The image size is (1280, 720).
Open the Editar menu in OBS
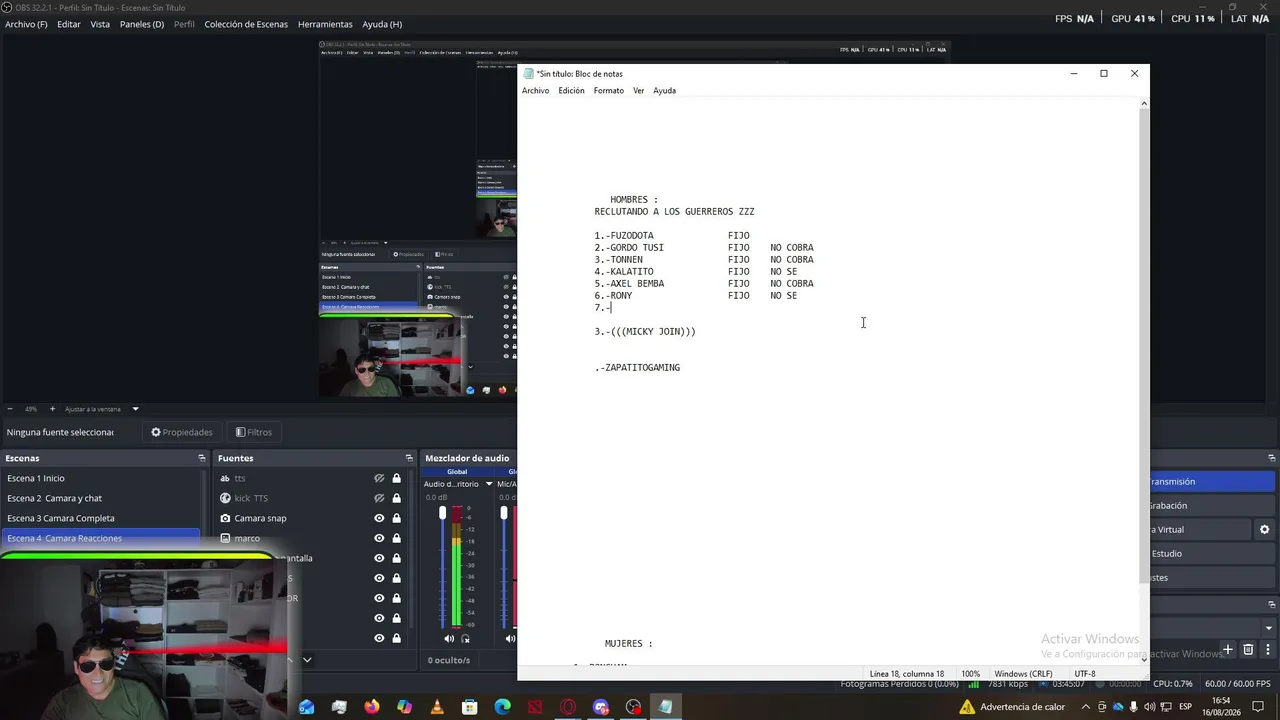(69, 24)
